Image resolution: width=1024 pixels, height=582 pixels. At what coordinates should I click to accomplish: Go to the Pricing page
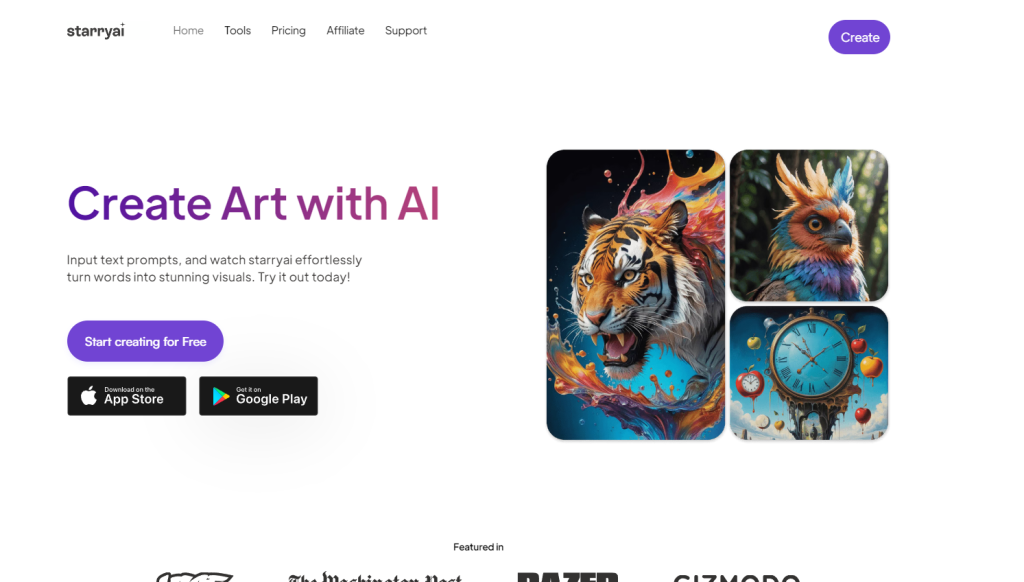click(x=288, y=31)
